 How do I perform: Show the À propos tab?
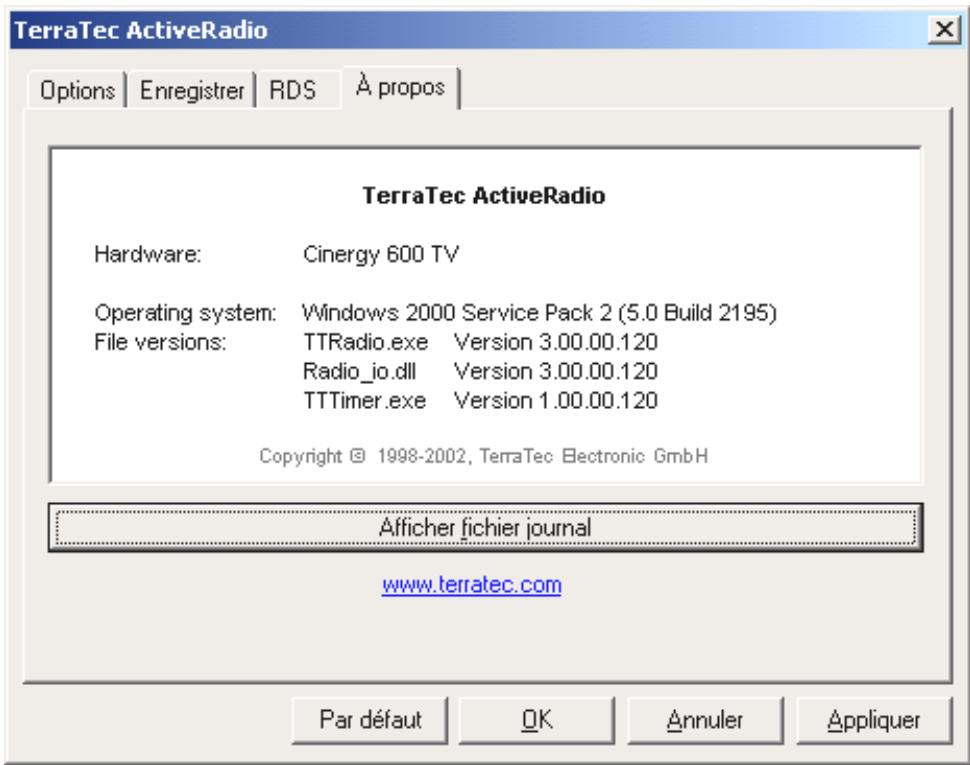(400, 87)
